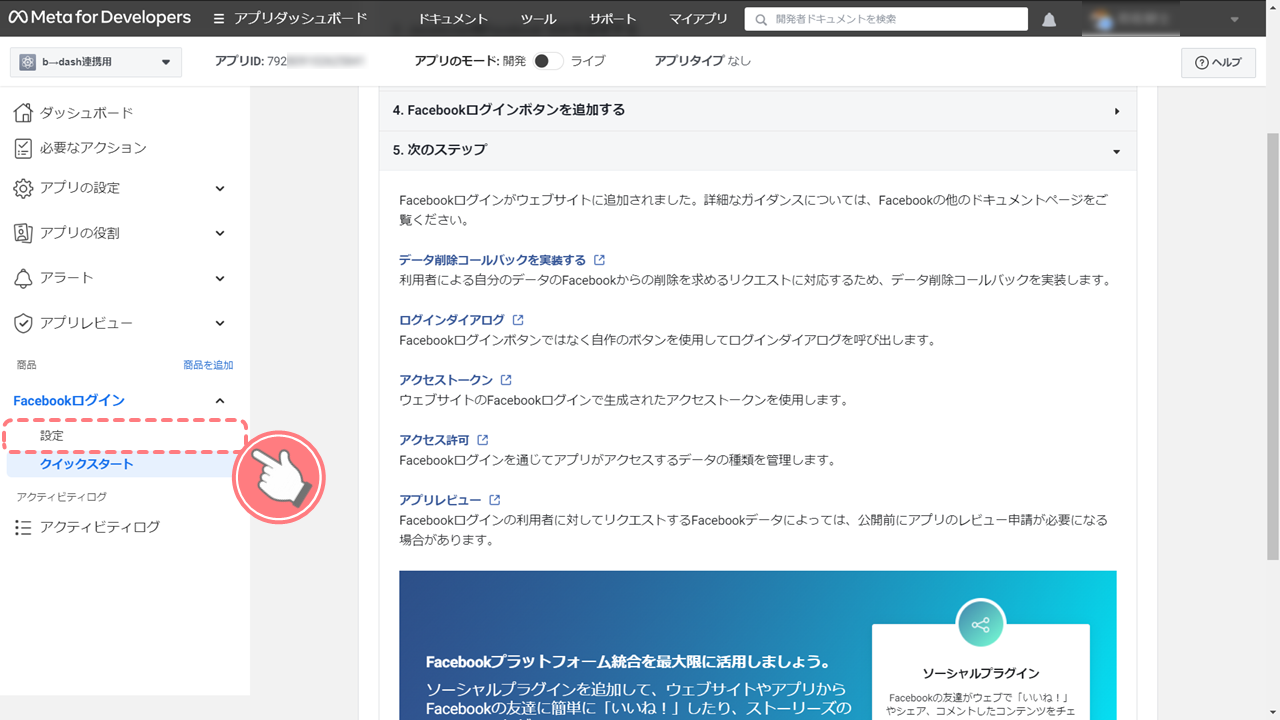The height and width of the screenshot is (720, 1280).
Task: Click the アプリダッシュボード label
Action: (x=301, y=19)
